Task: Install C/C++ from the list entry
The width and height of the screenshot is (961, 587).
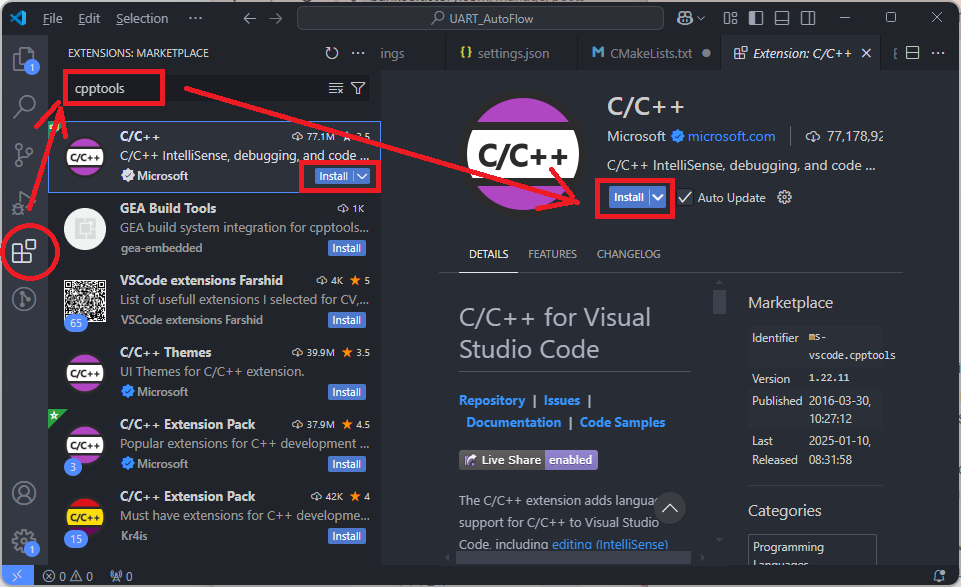Action: pyautogui.click(x=333, y=176)
